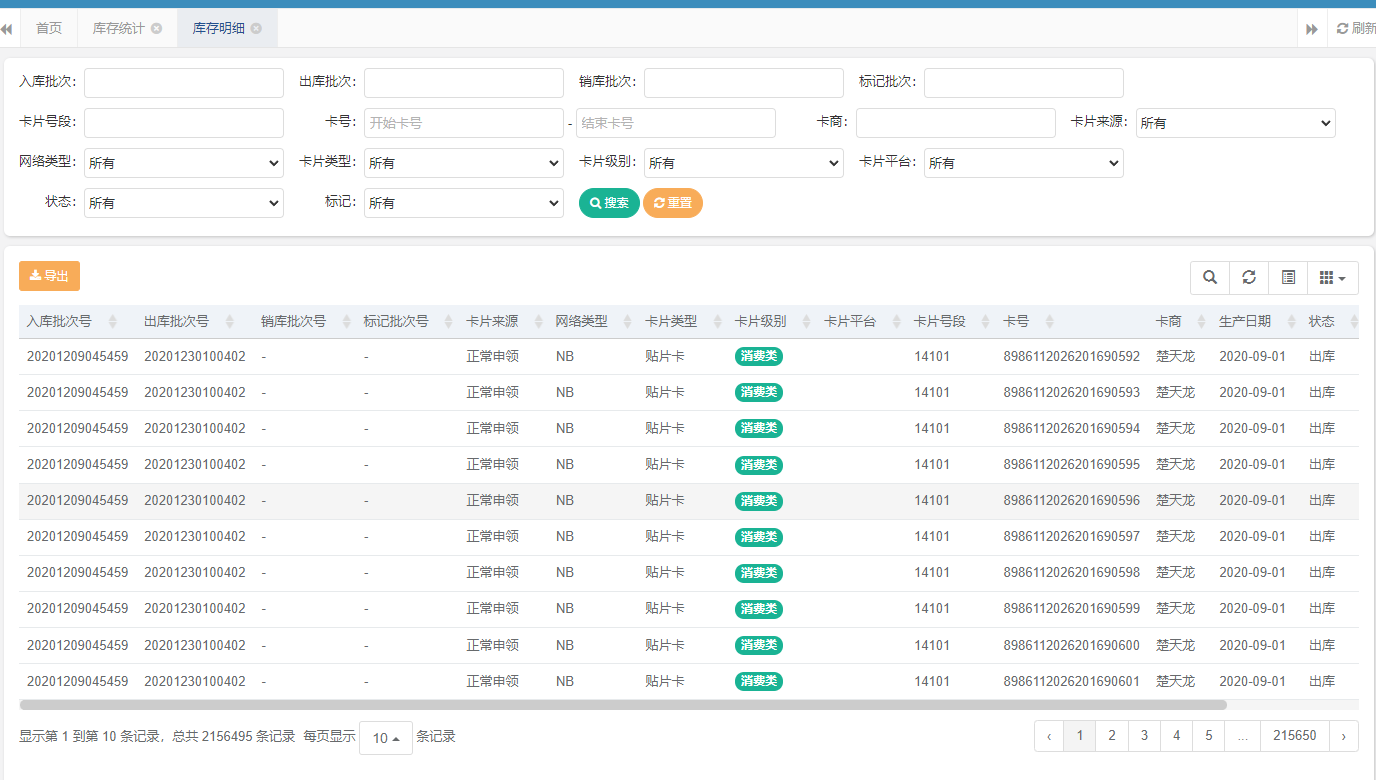The height and width of the screenshot is (780, 1376).
Task: Sort by 卡片级别 column sort arrows
Action: point(807,322)
